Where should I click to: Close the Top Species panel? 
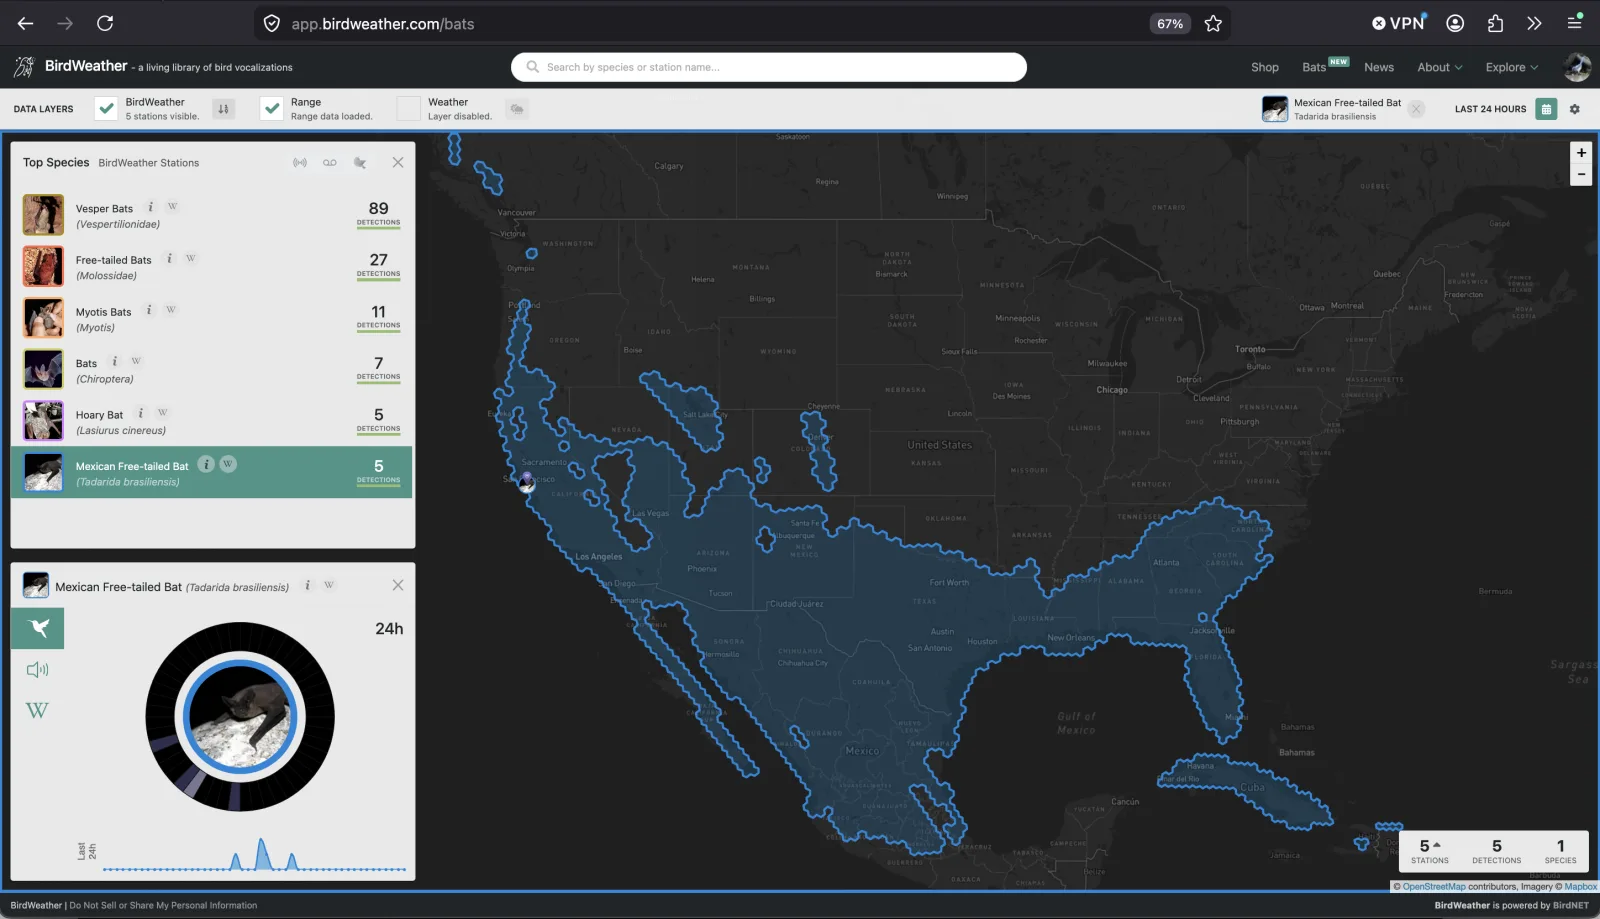398,162
